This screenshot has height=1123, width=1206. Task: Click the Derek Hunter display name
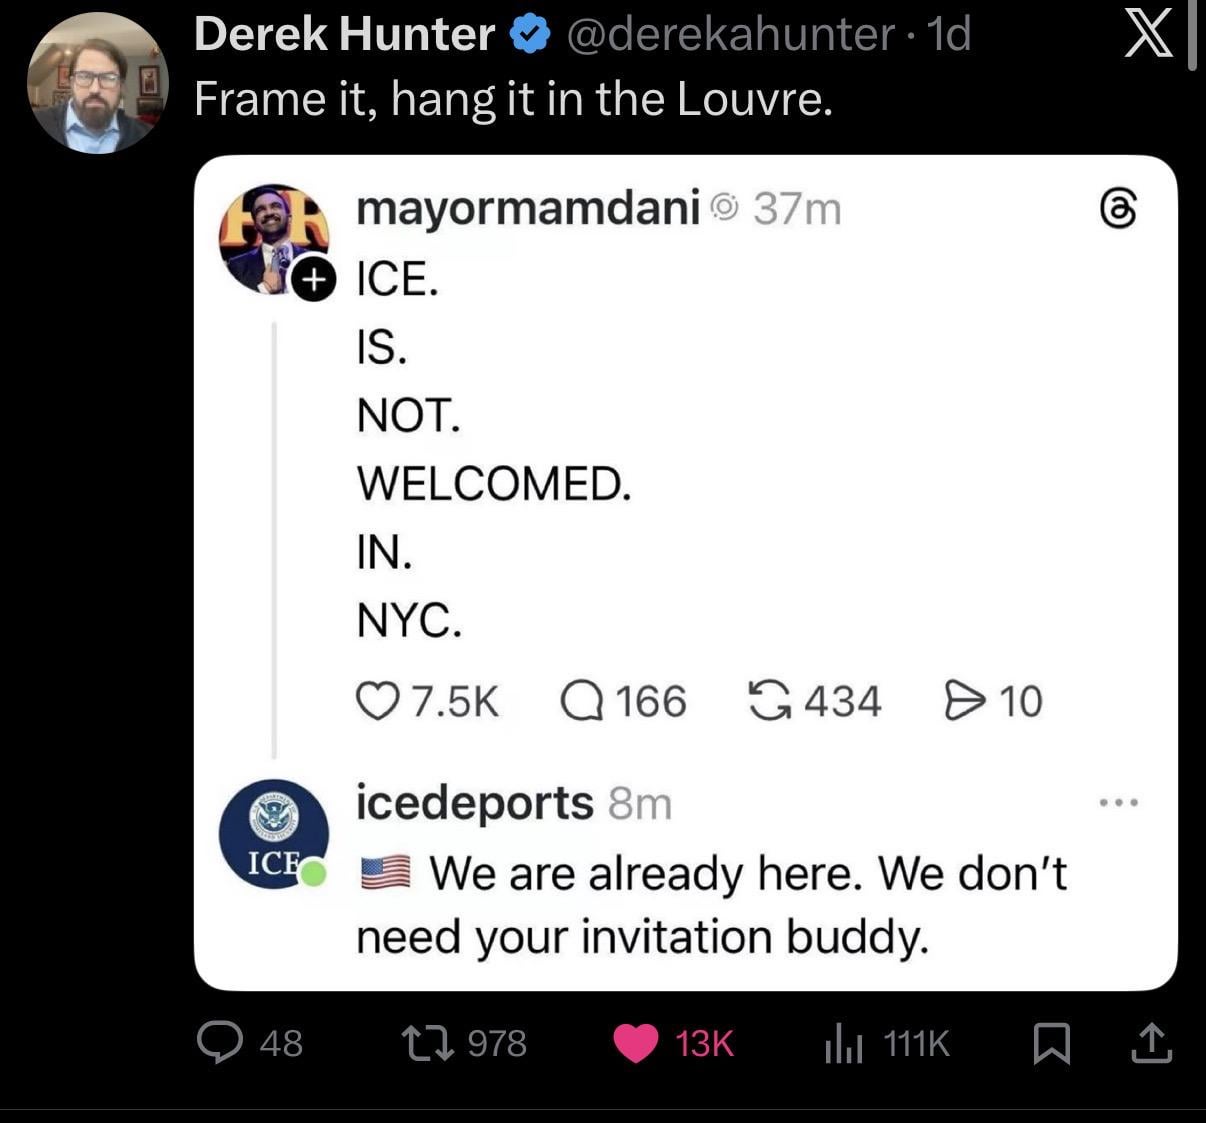point(344,35)
